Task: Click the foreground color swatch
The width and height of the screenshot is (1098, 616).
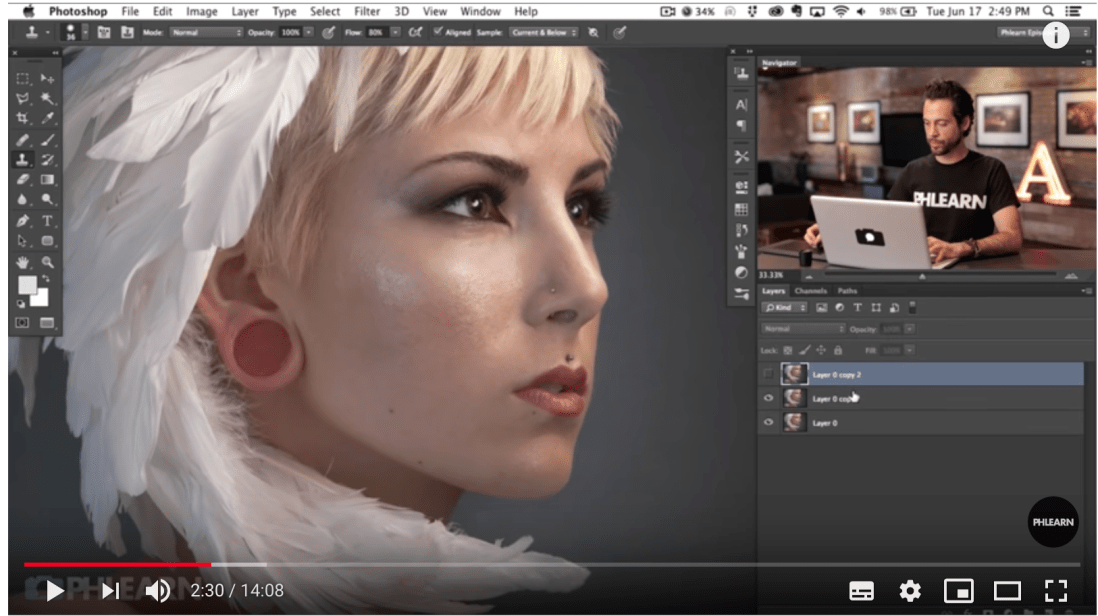Action: pos(27,283)
